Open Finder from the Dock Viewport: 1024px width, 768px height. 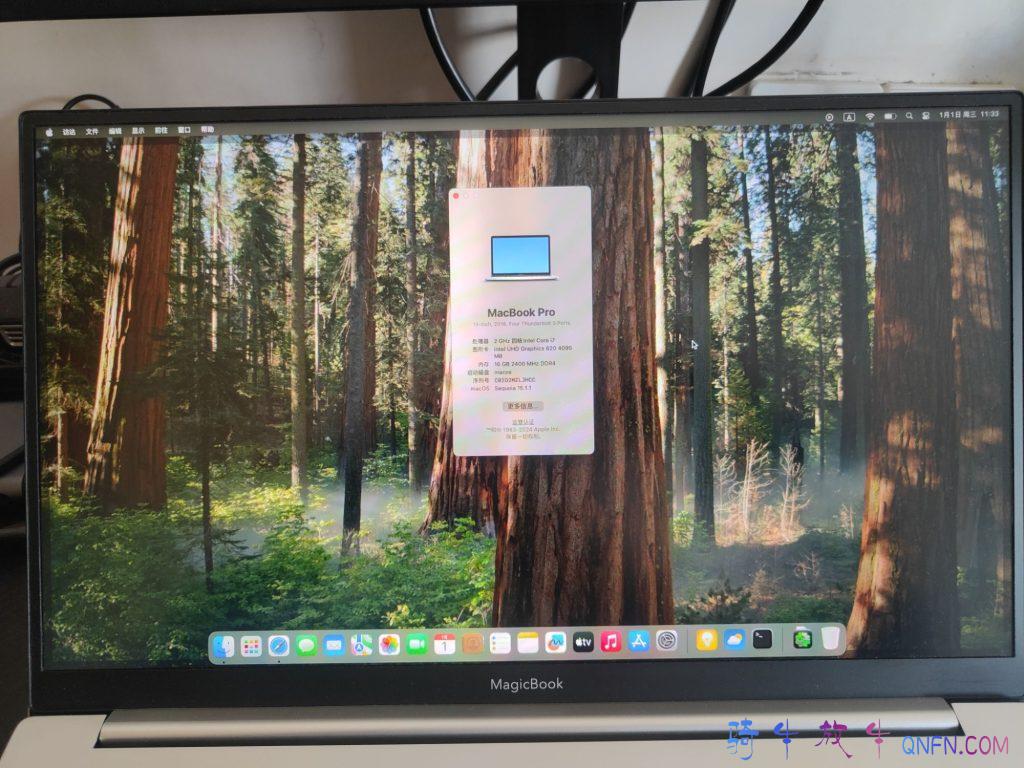coord(224,646)
